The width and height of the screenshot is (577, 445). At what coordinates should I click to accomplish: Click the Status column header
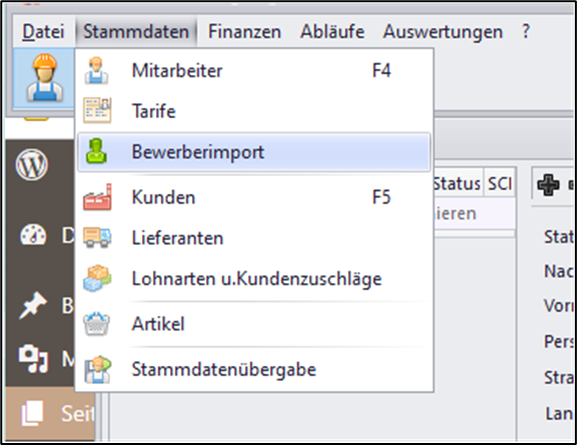457,183
